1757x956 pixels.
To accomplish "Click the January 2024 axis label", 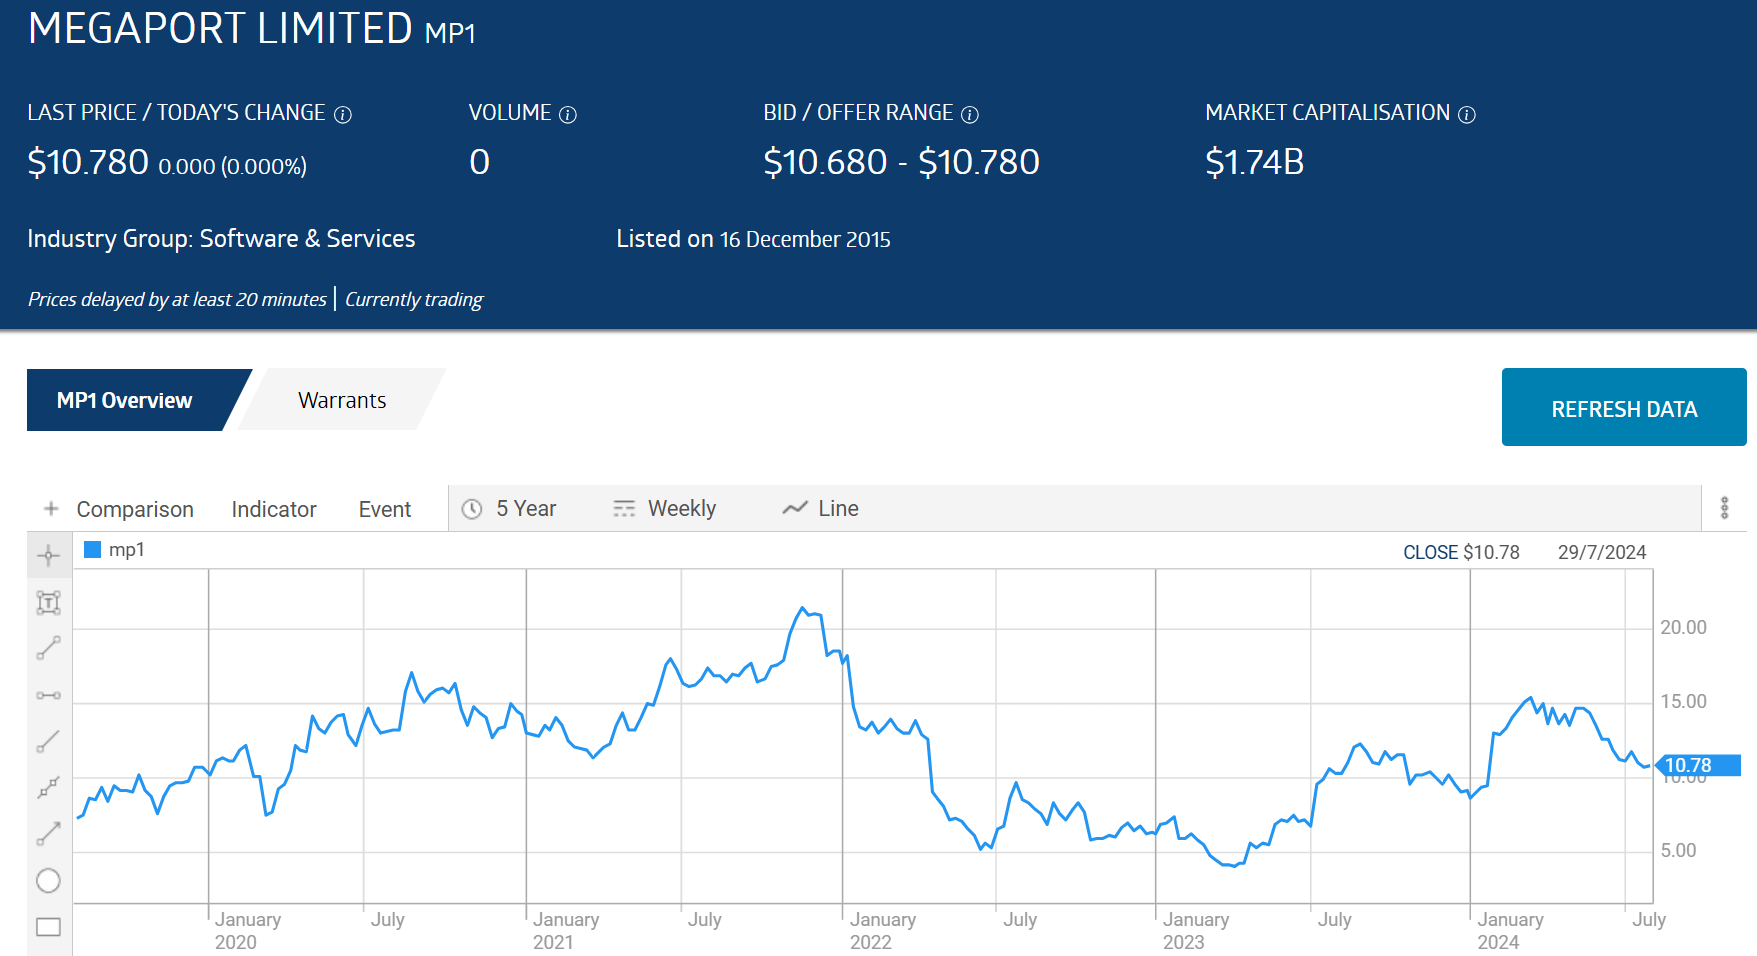I will (1510, 930).
